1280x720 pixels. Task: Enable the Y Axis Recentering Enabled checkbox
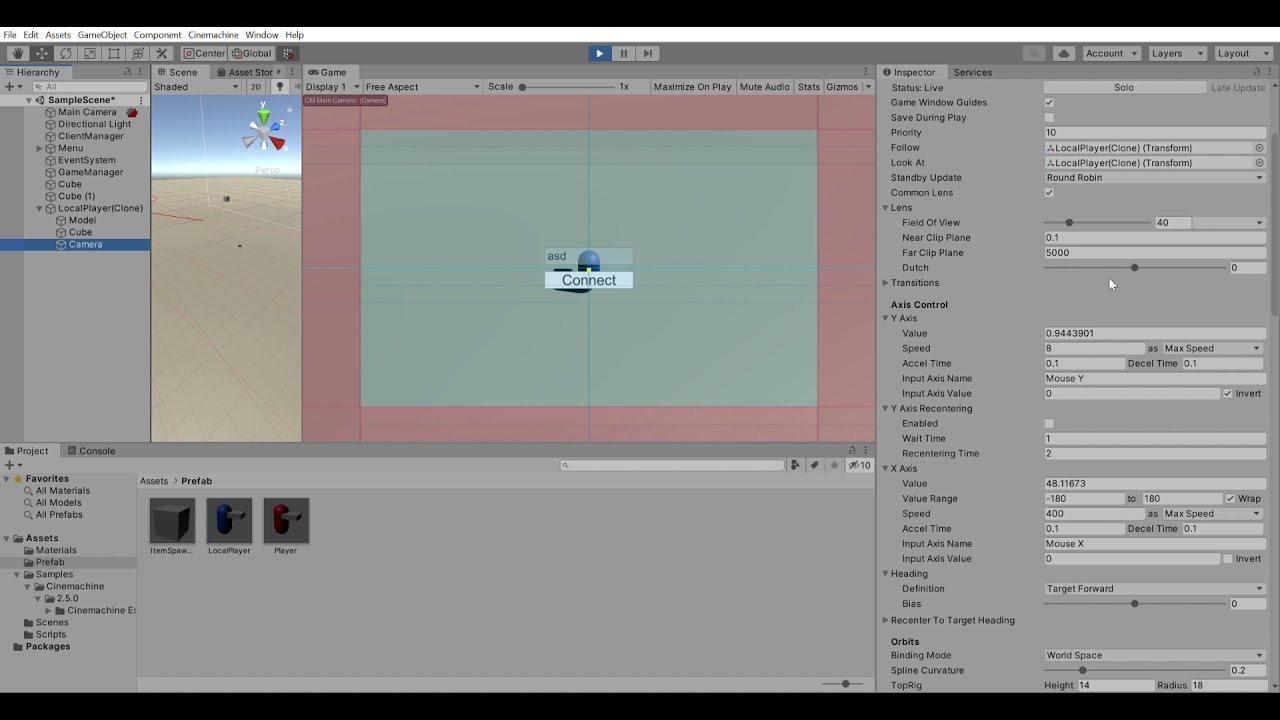coord(1049,423)
